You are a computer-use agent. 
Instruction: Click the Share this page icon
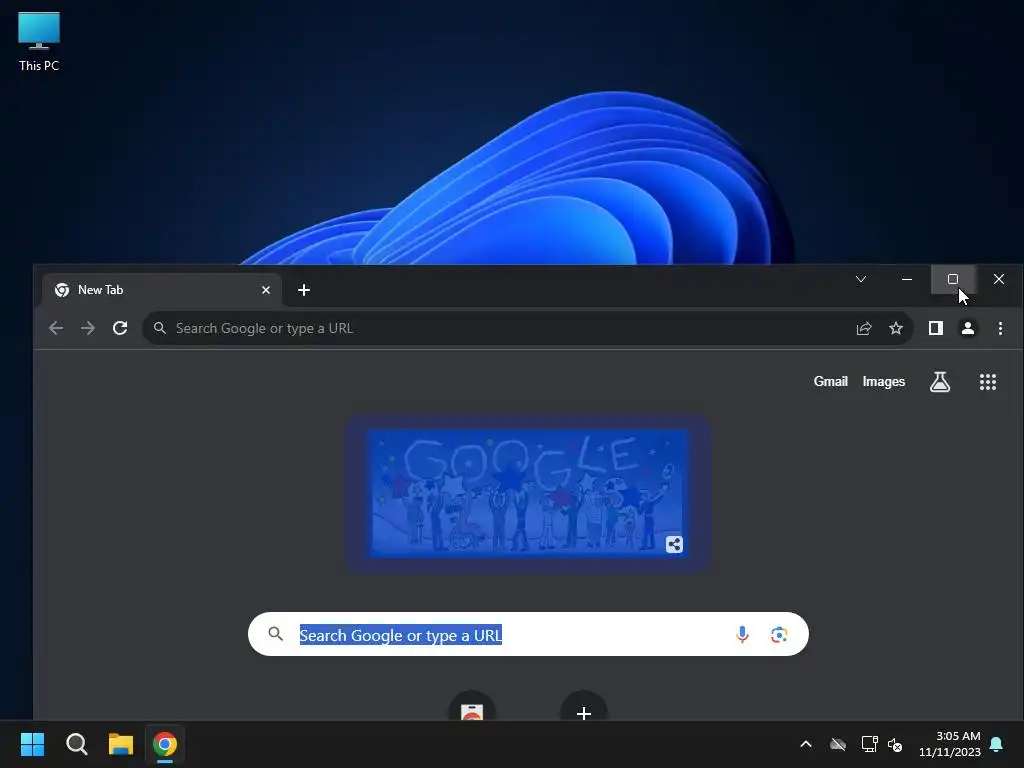click(864, 328)
